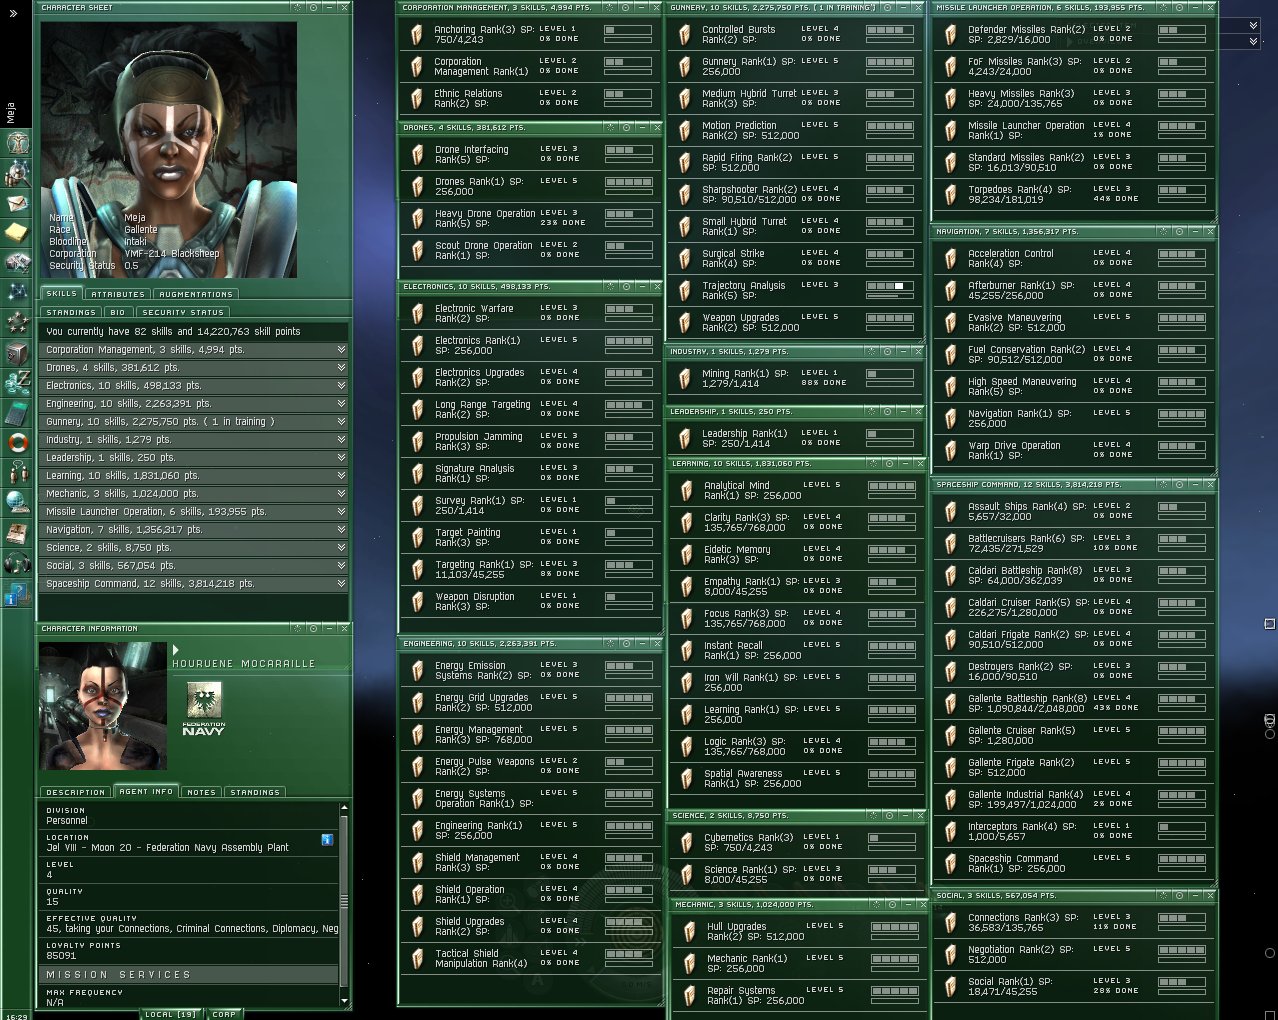
Task: Open the Assets safe sidebar icon
Action: [x=17, y=353]
